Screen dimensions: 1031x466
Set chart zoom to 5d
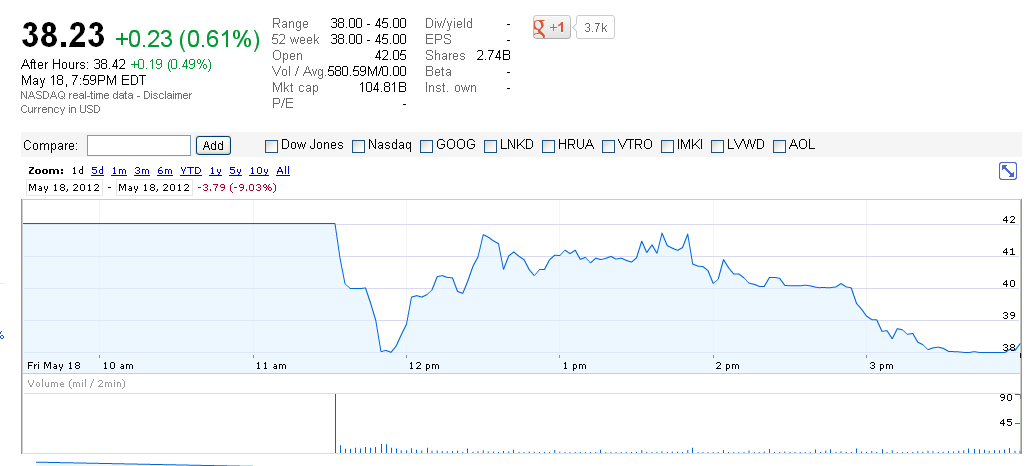[97, 171]
